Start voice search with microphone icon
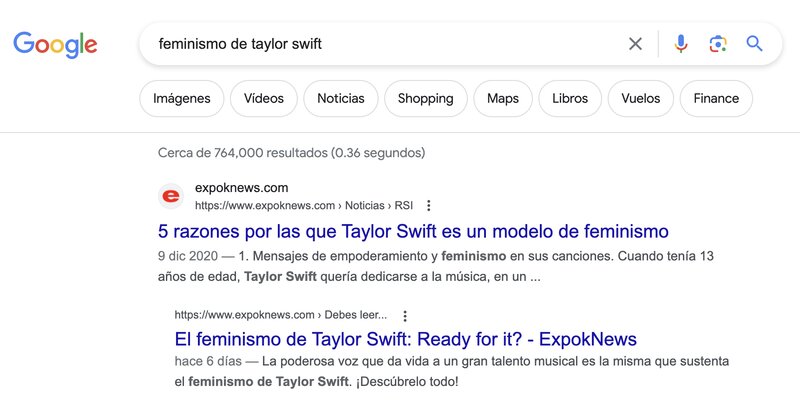This screenshot has height=412, width=800. click(x=680, y=44)
